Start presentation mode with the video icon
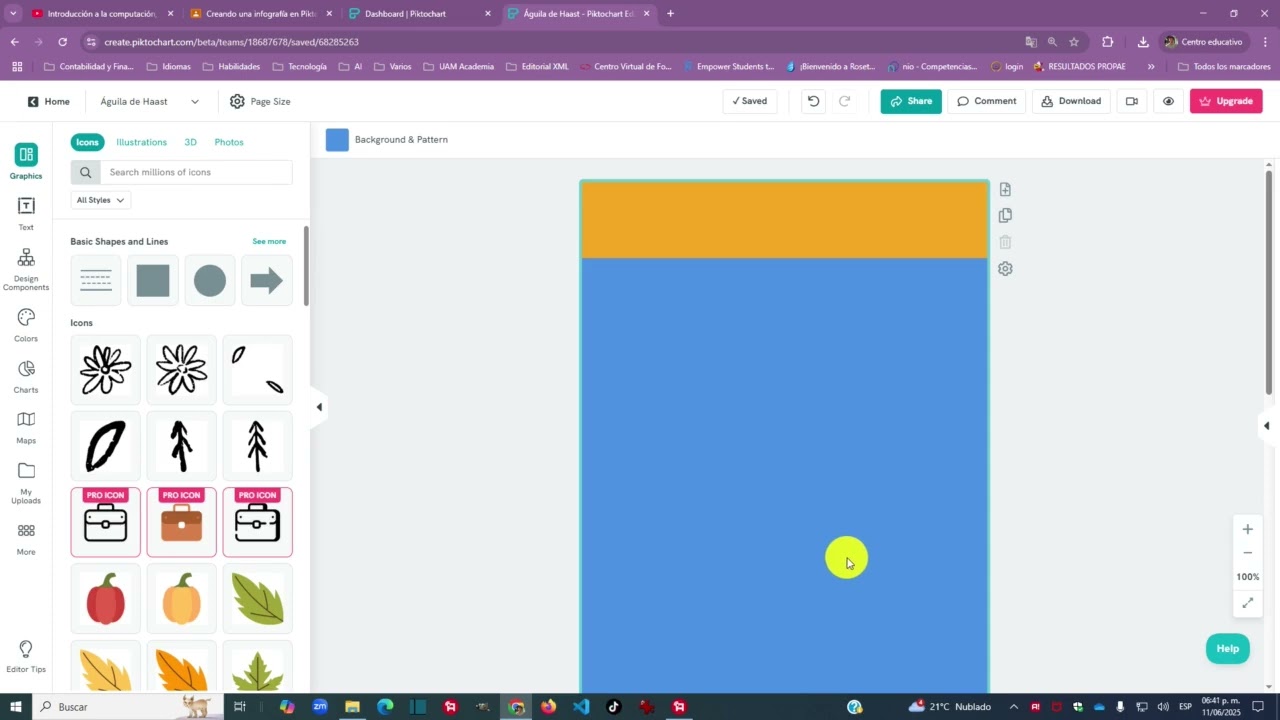This screenshot has width=1280, height=720. [1132, 101]
